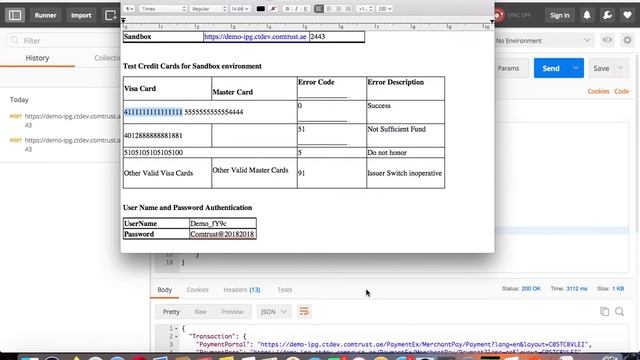This screenshot has height=360, width=640.
Task: Search response body magnifier icon
Action: click(x=619, y=311)
